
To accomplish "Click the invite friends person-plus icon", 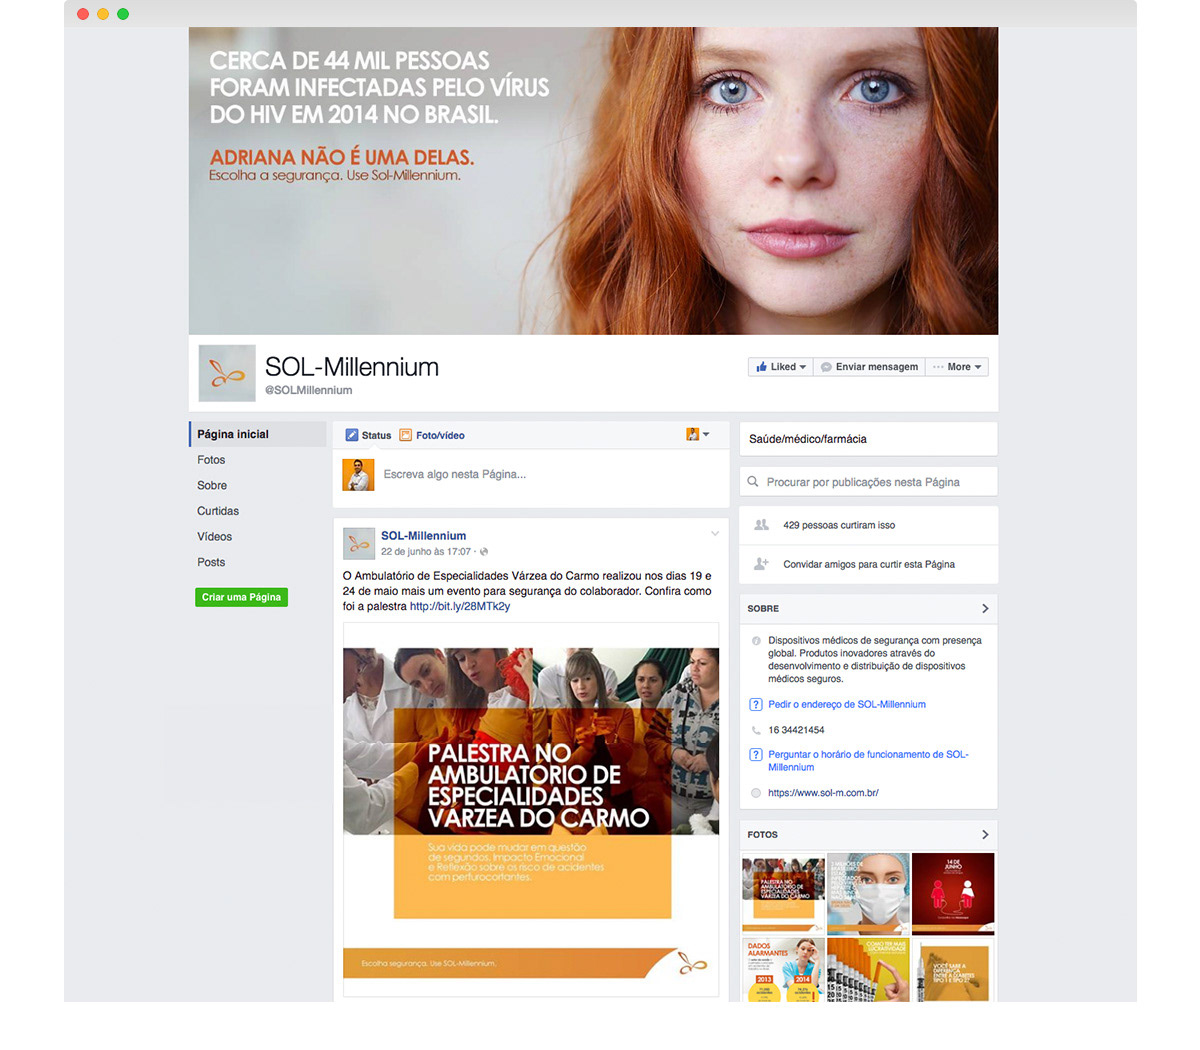I will pos(761,564).
